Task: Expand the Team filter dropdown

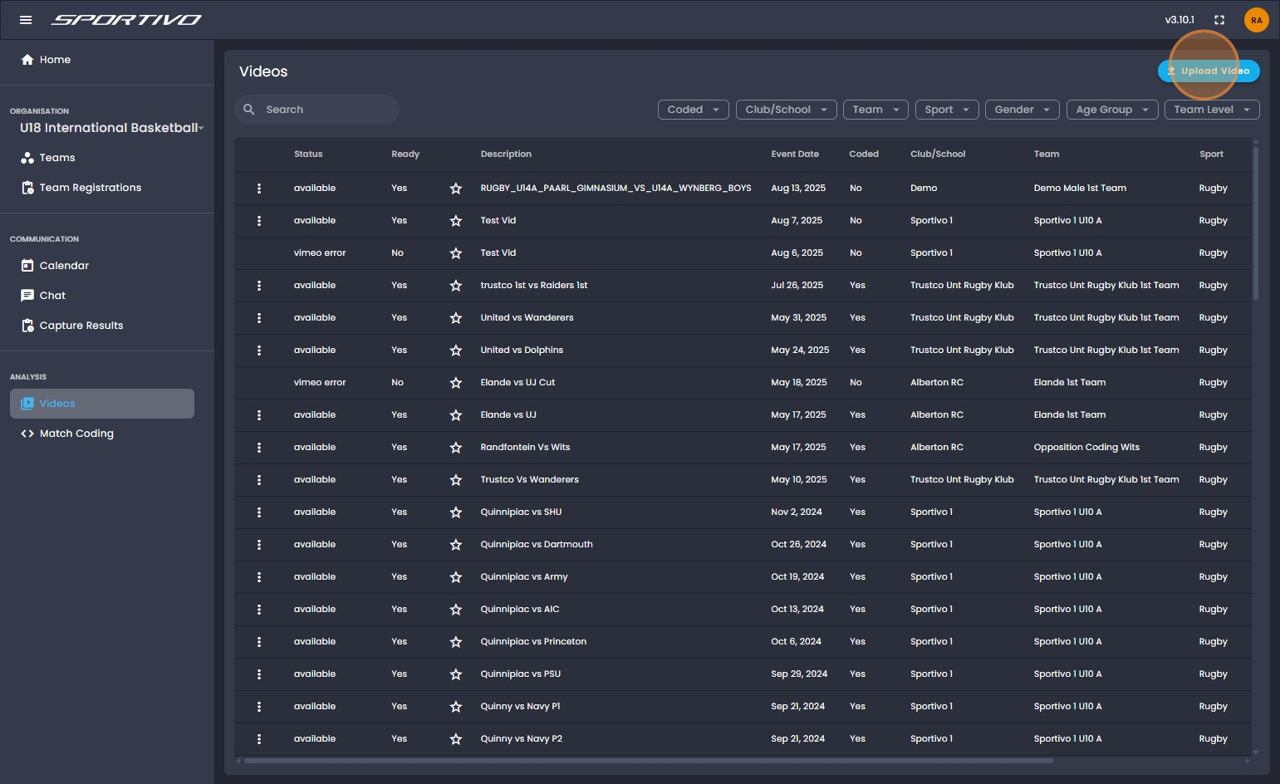Action: pos(875,110)
